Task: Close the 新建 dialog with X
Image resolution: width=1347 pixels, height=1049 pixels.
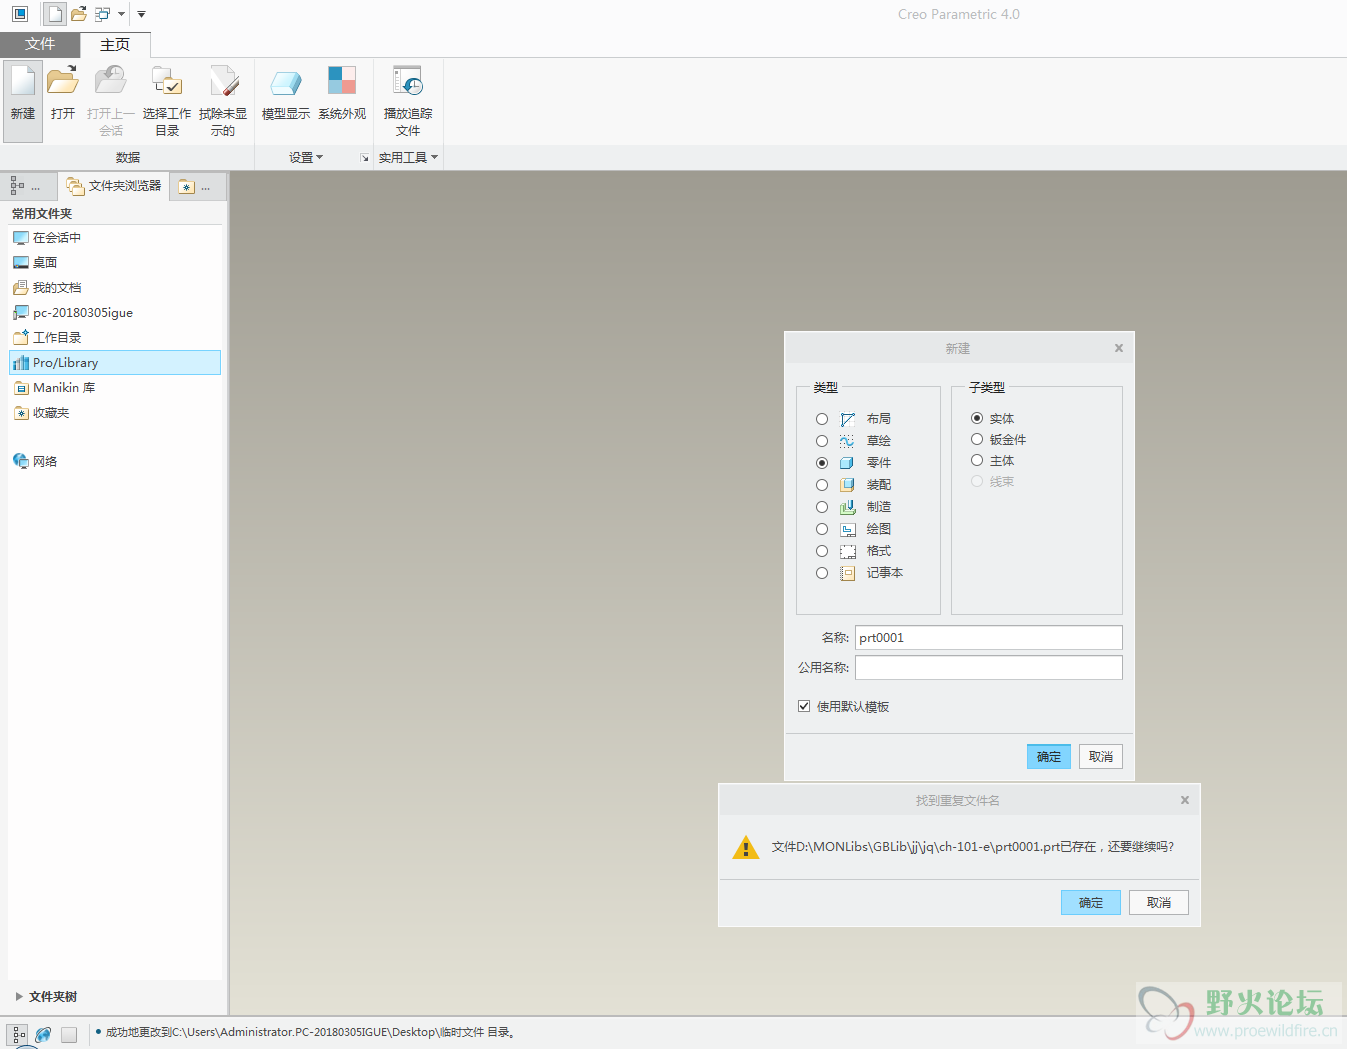Action: tap(1119, 348)
